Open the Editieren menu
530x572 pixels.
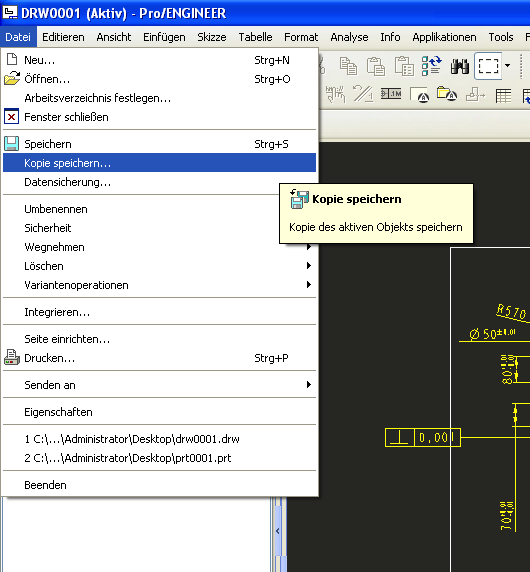click(x=63, y=37)
